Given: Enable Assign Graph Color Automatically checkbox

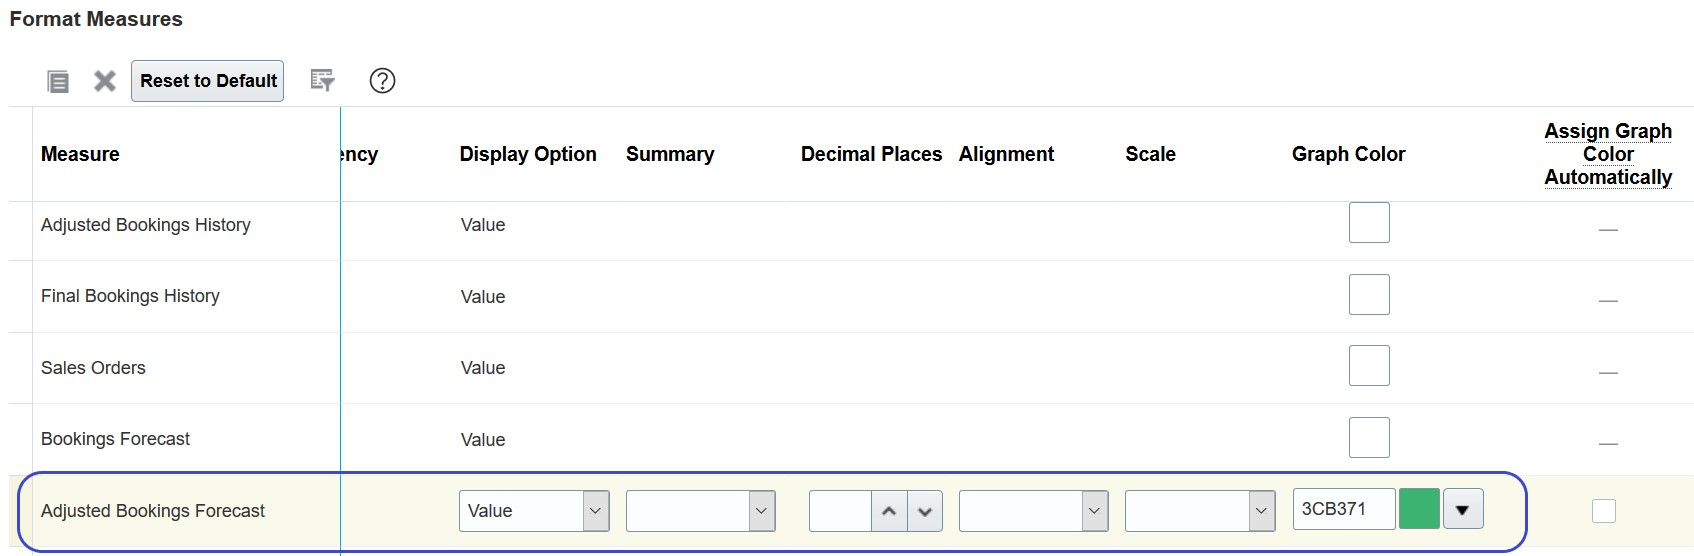Looking at the screenshot, I should [1603, 511].
